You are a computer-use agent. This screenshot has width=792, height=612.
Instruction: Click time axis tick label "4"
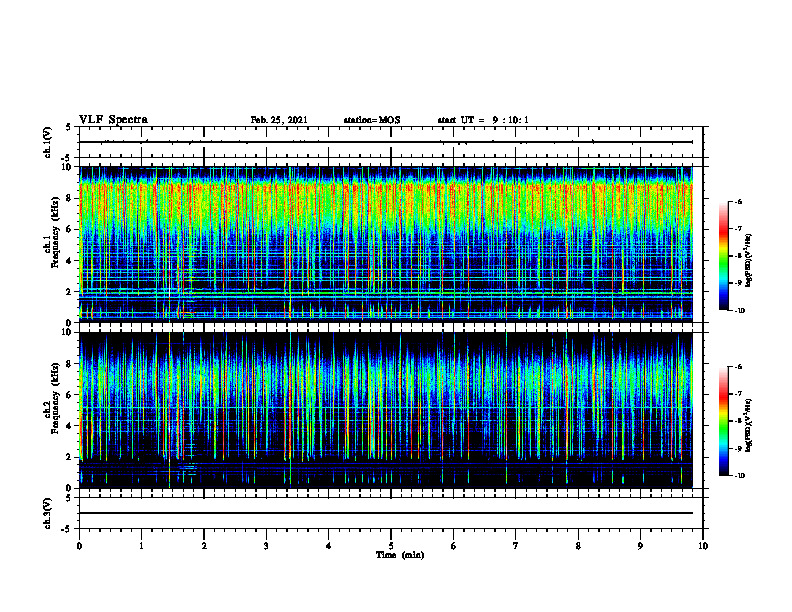tap(329, 546)
